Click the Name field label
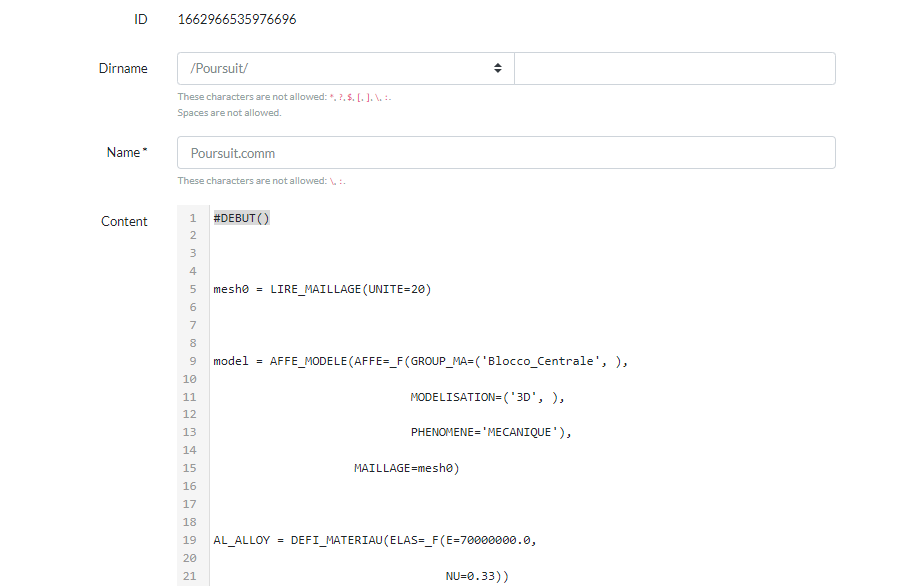This screenshot has width=908, height=586. pos(127,152)
